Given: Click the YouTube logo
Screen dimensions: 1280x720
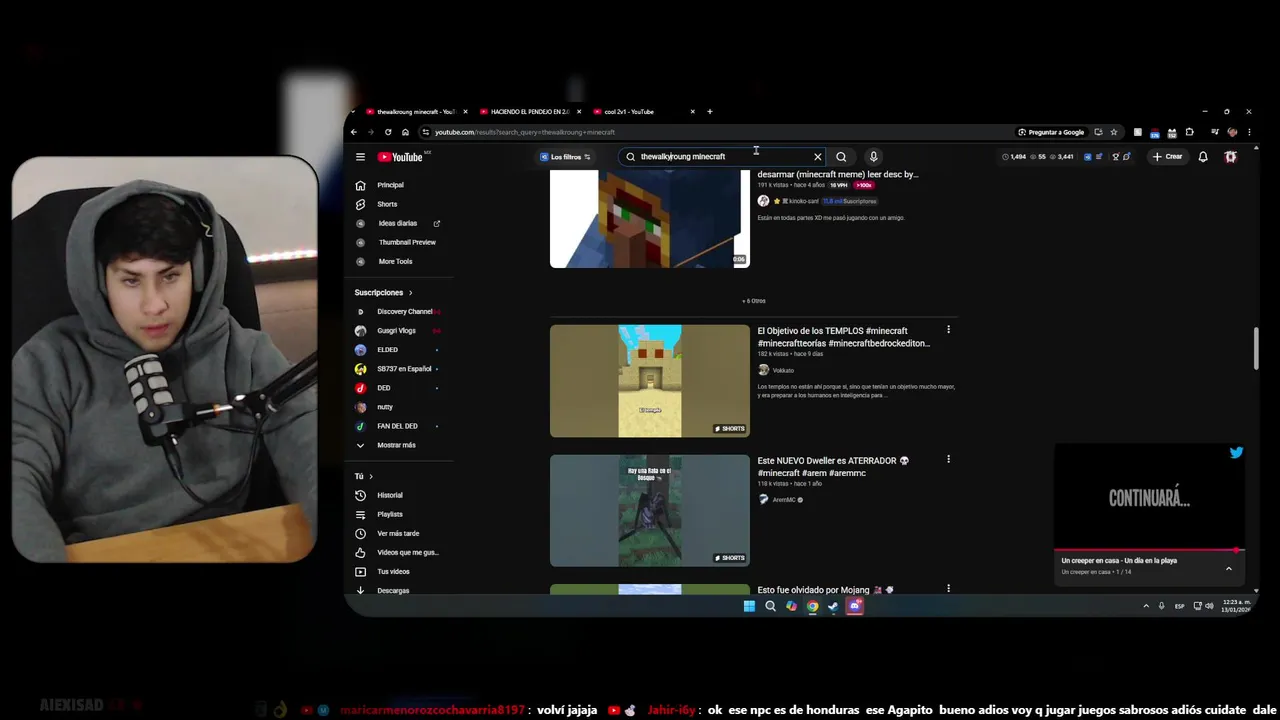Looking at the screenshot, I should [x=400, y=157].
